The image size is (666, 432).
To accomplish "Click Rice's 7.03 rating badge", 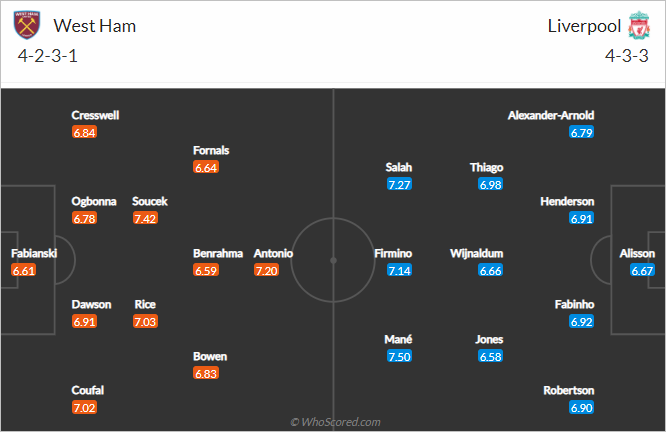I will [145, 322].
